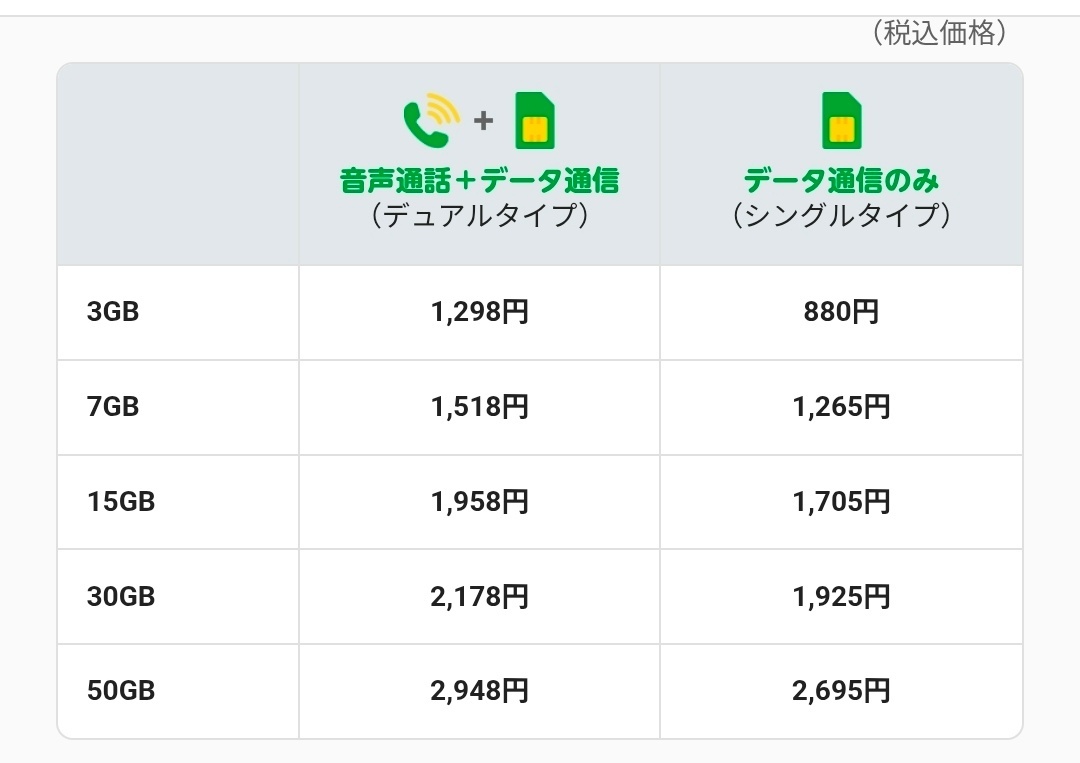Click the (デュアルタイプ) label
The image size is (1080, 763).
[x=479, y=215]
